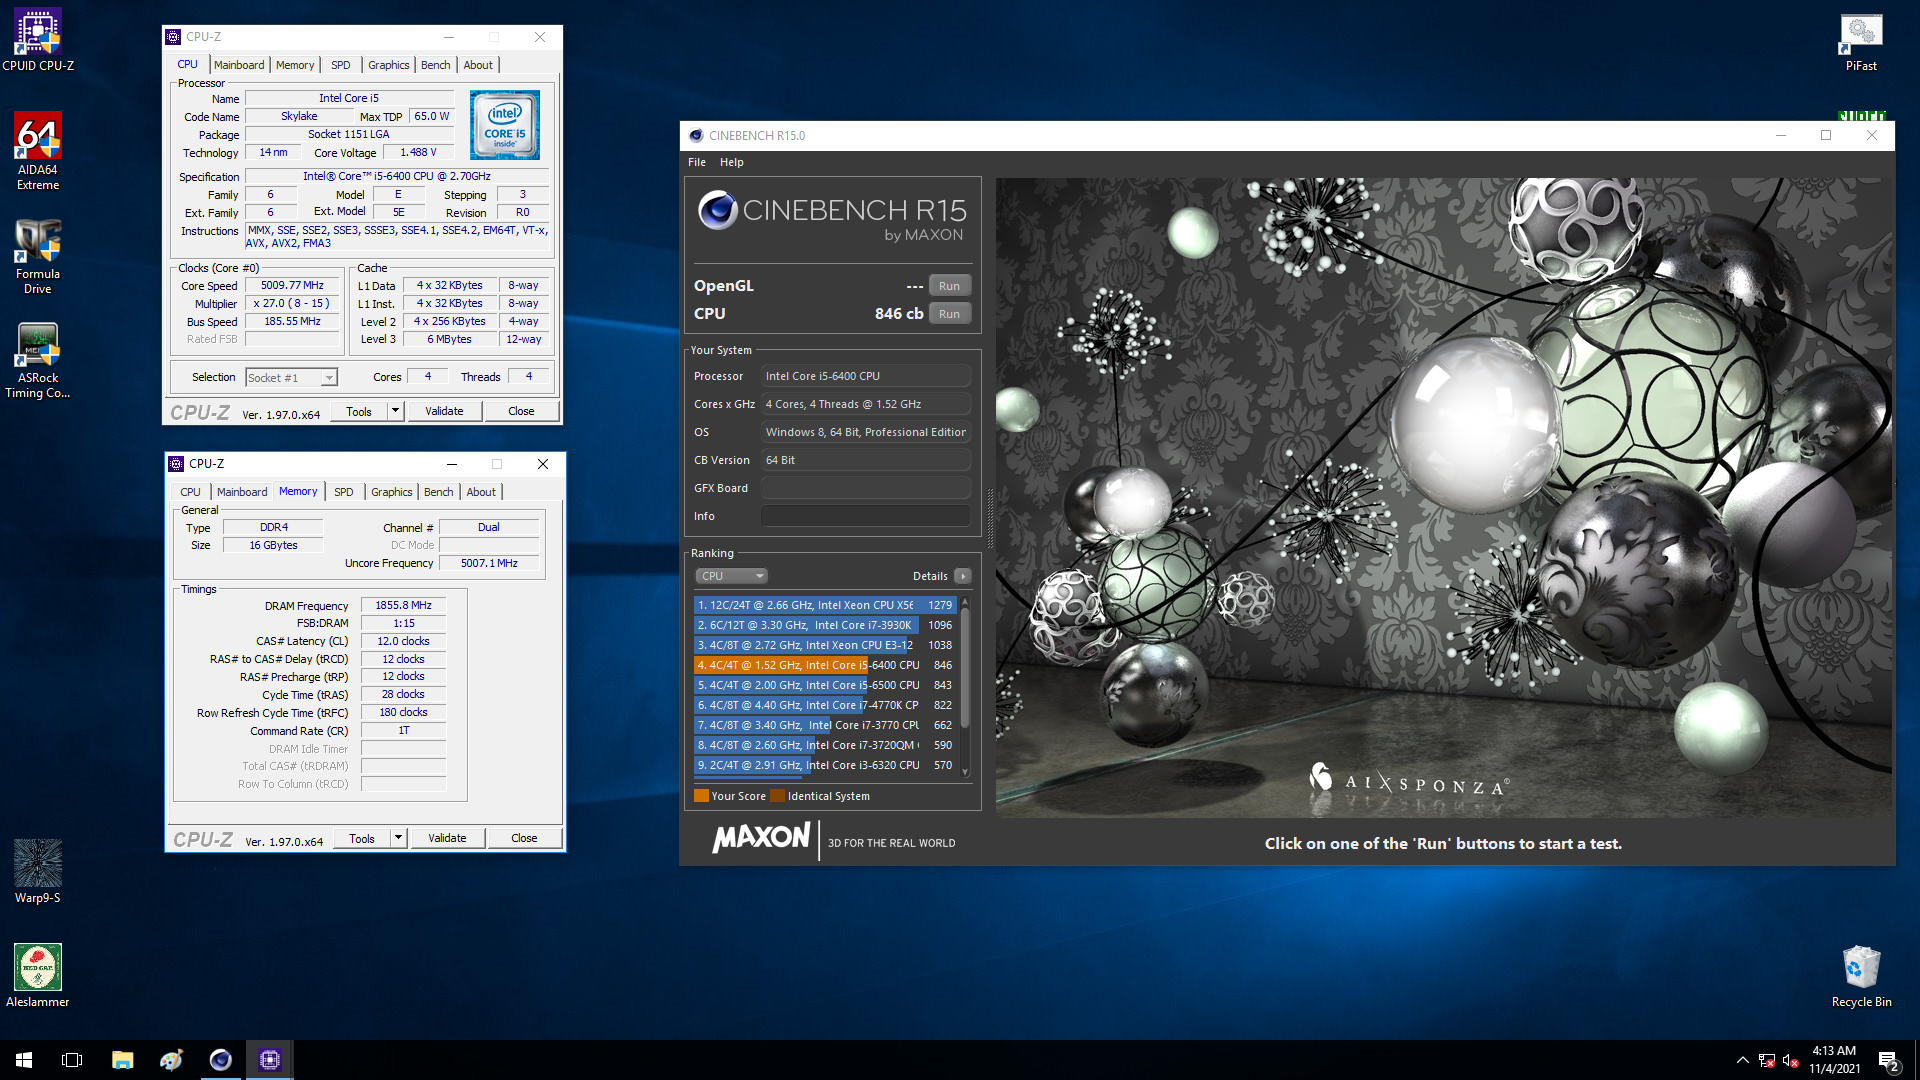The height and width of the screenshot is (1080, 1920).
Task: Open Aleslammer desktop icon
Action: [38, 976]
